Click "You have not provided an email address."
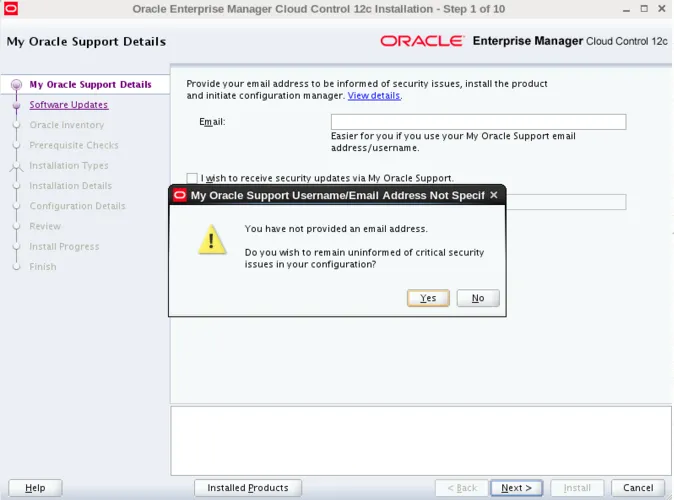 (x=336, y=229)
